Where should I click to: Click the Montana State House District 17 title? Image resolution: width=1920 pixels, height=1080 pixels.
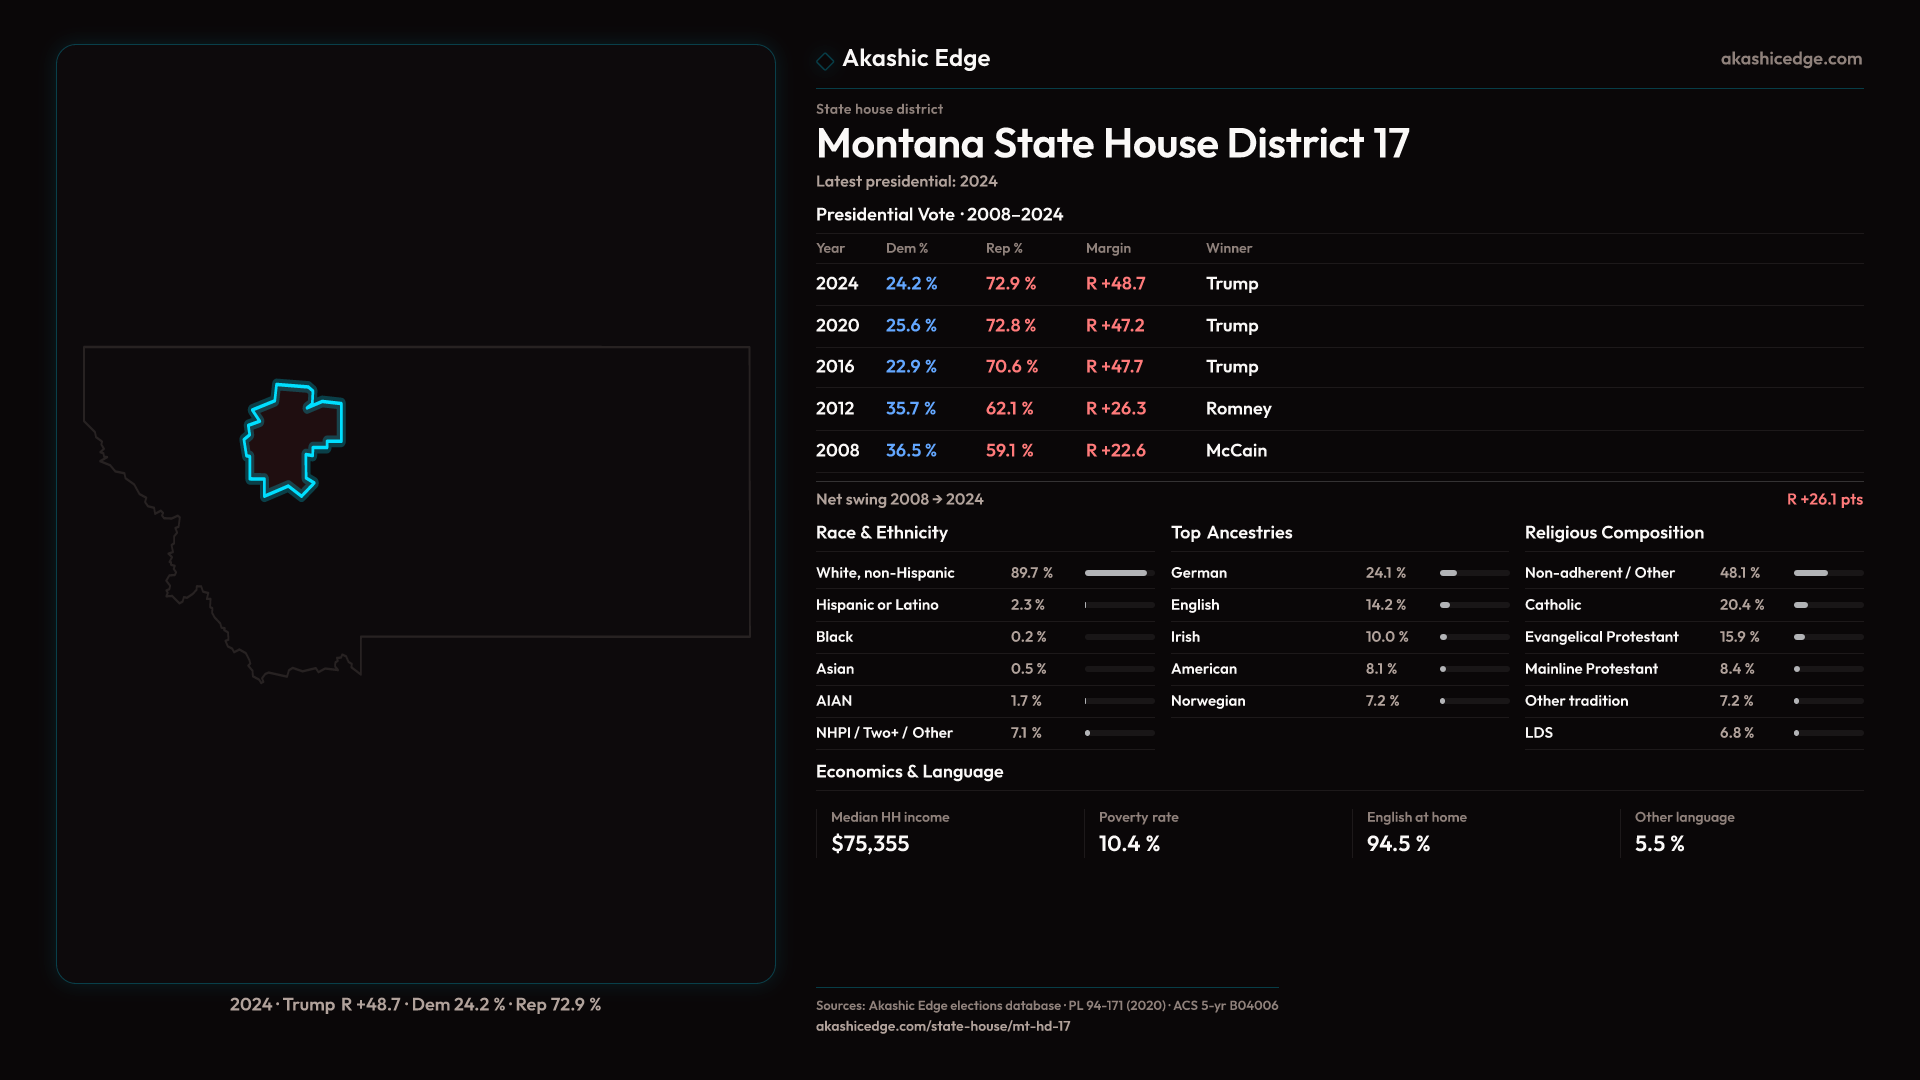coord(1112,144)
